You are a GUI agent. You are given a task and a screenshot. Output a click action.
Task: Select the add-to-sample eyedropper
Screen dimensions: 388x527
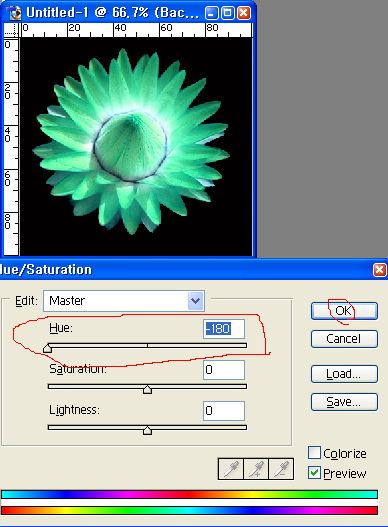coord(256,469)
